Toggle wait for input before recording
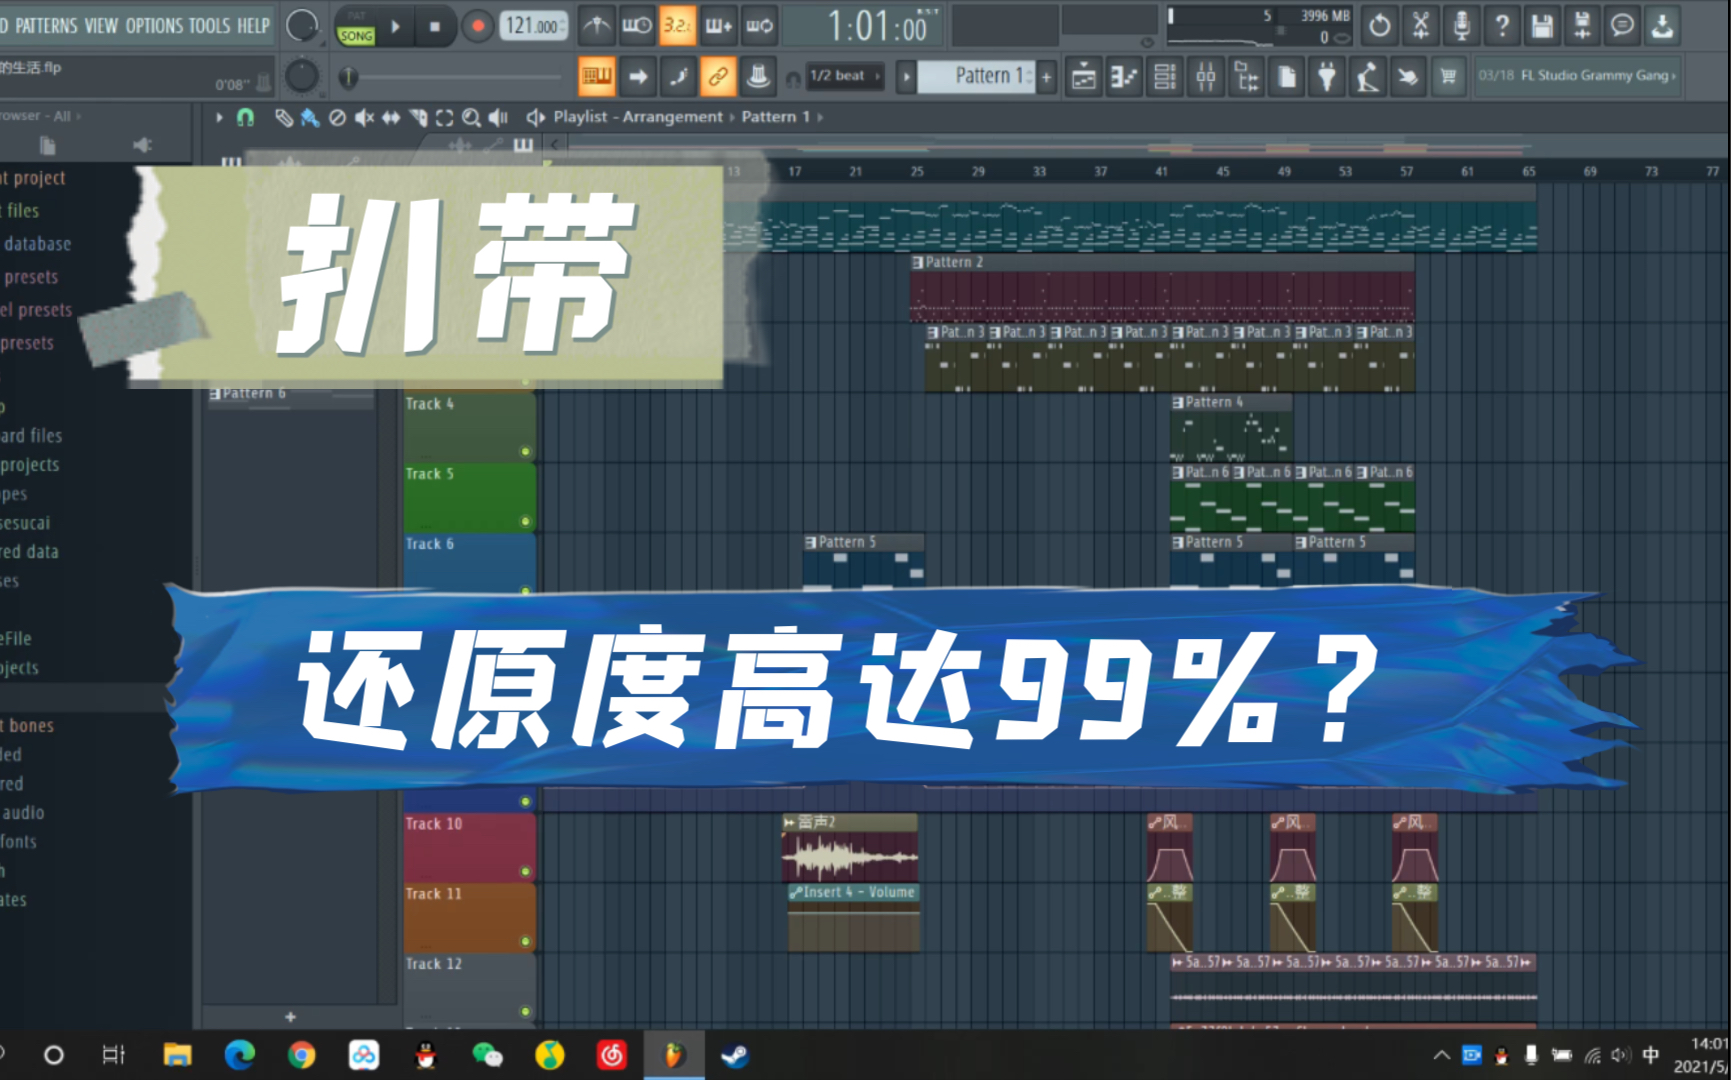The image size is (1731, 1080). (x=637, y=26)
